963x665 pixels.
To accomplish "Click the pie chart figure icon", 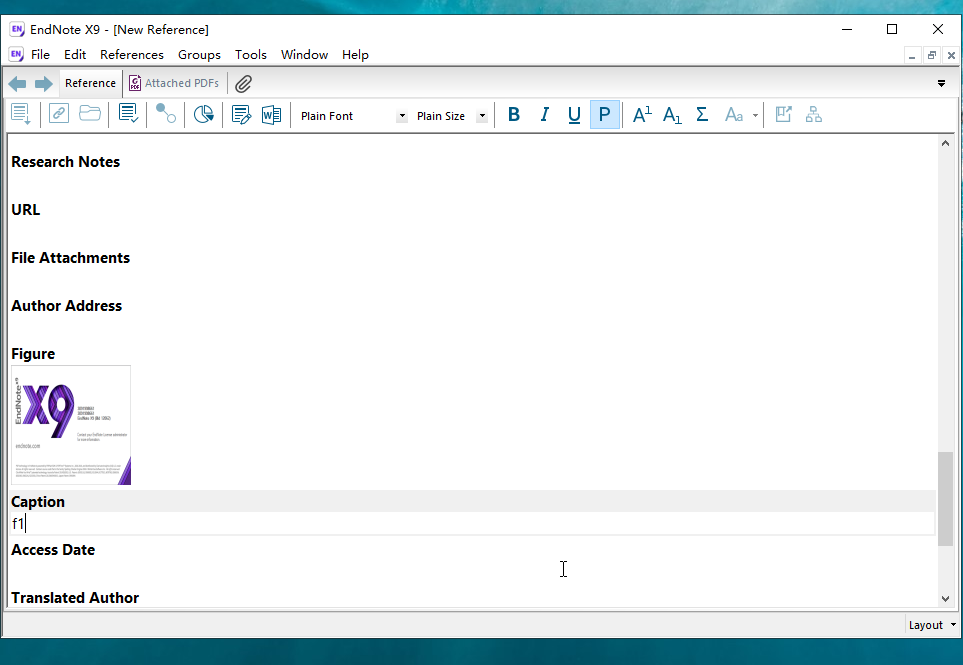I will 203,115.
